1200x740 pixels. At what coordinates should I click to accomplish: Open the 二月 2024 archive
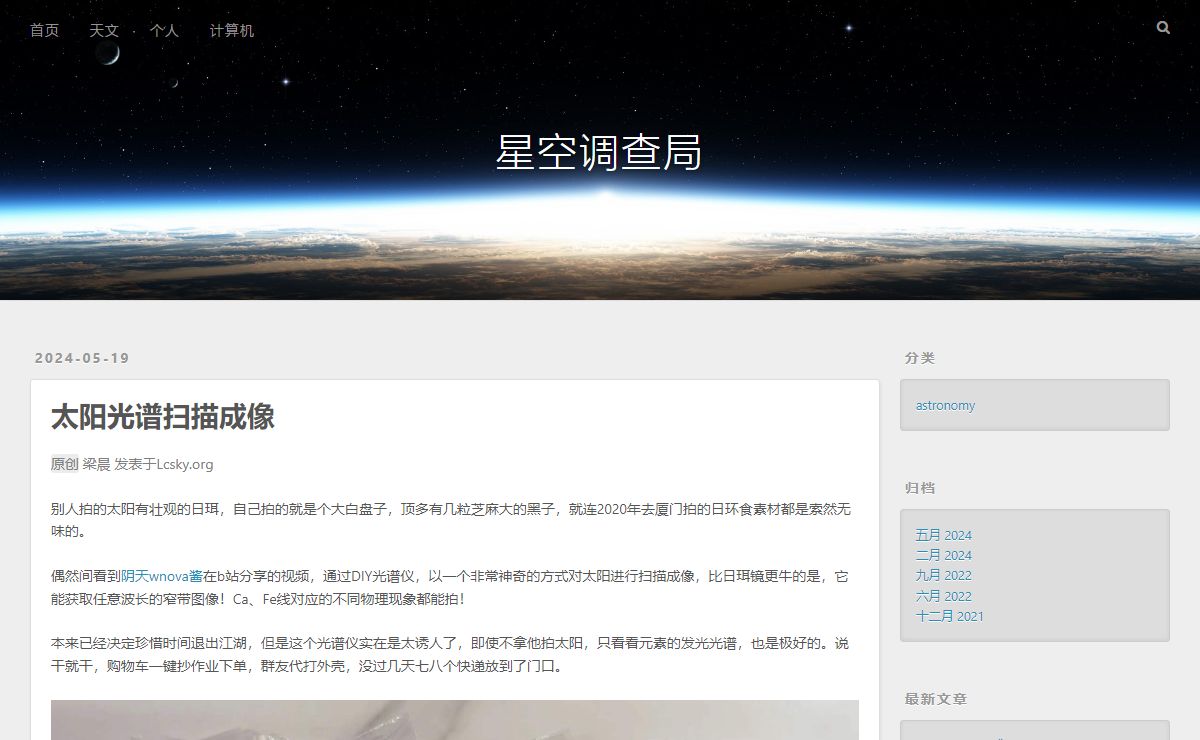tap(943, 555)
